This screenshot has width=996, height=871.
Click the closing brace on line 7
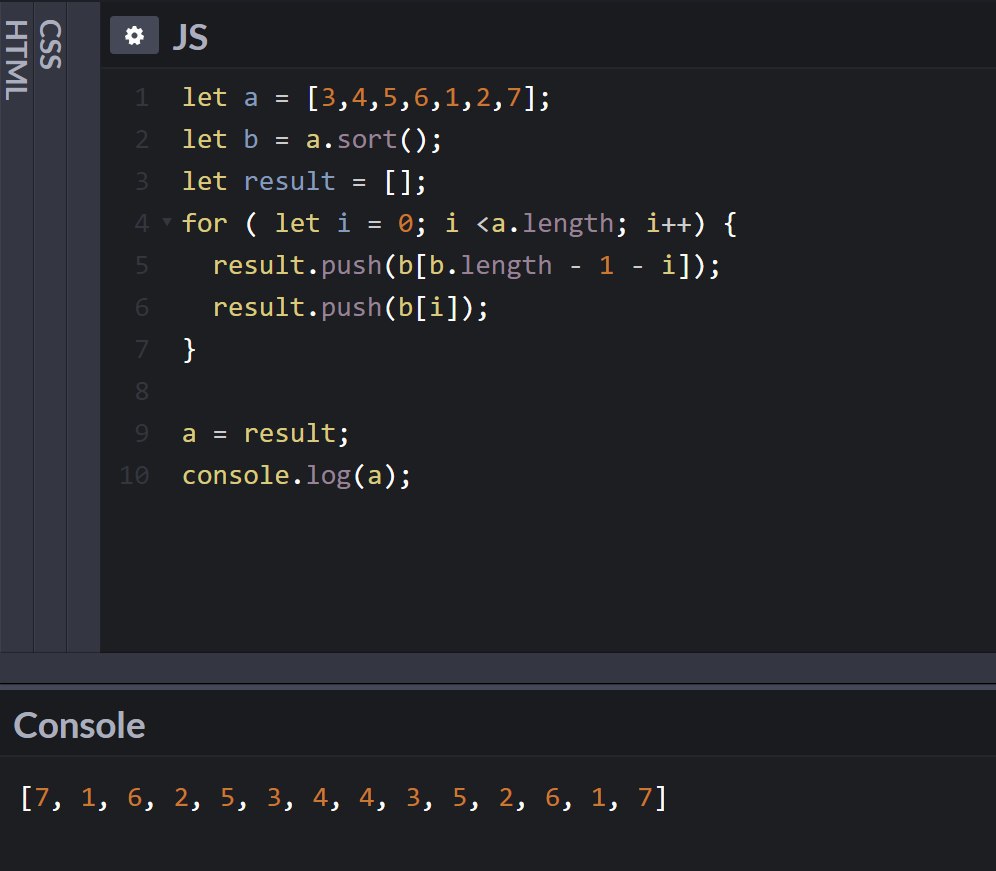(x=189, y=349)
